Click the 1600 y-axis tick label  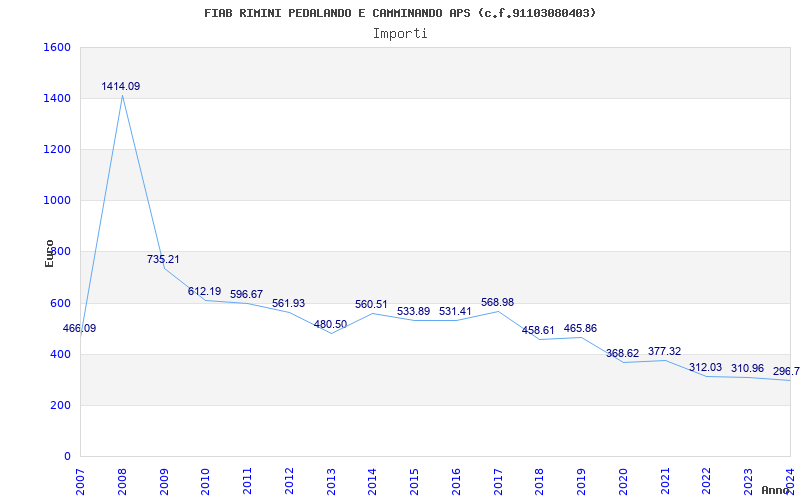coord(57,47)
